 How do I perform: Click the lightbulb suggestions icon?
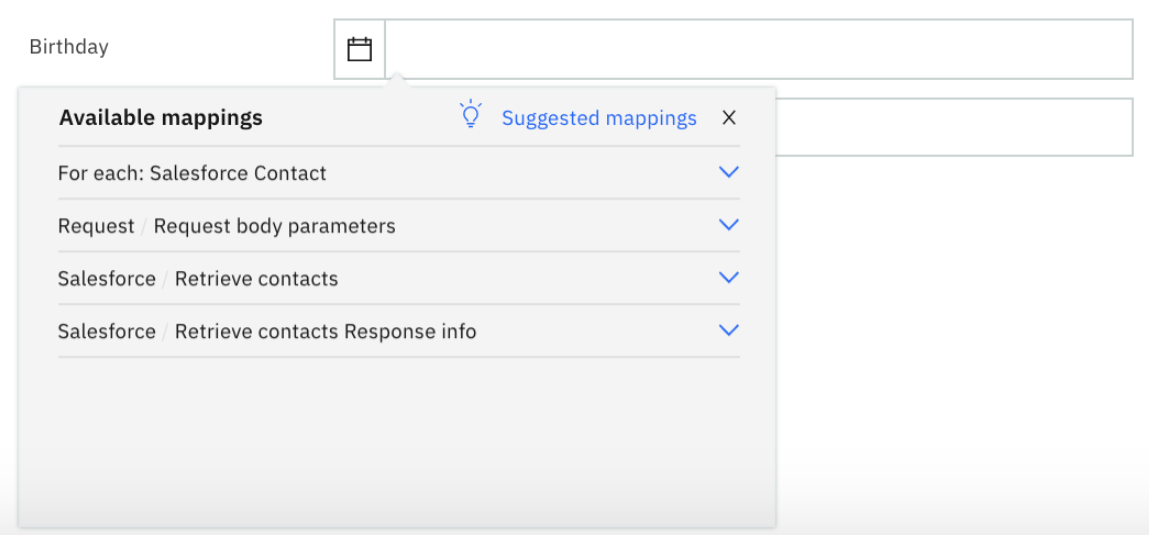(470, 114)
